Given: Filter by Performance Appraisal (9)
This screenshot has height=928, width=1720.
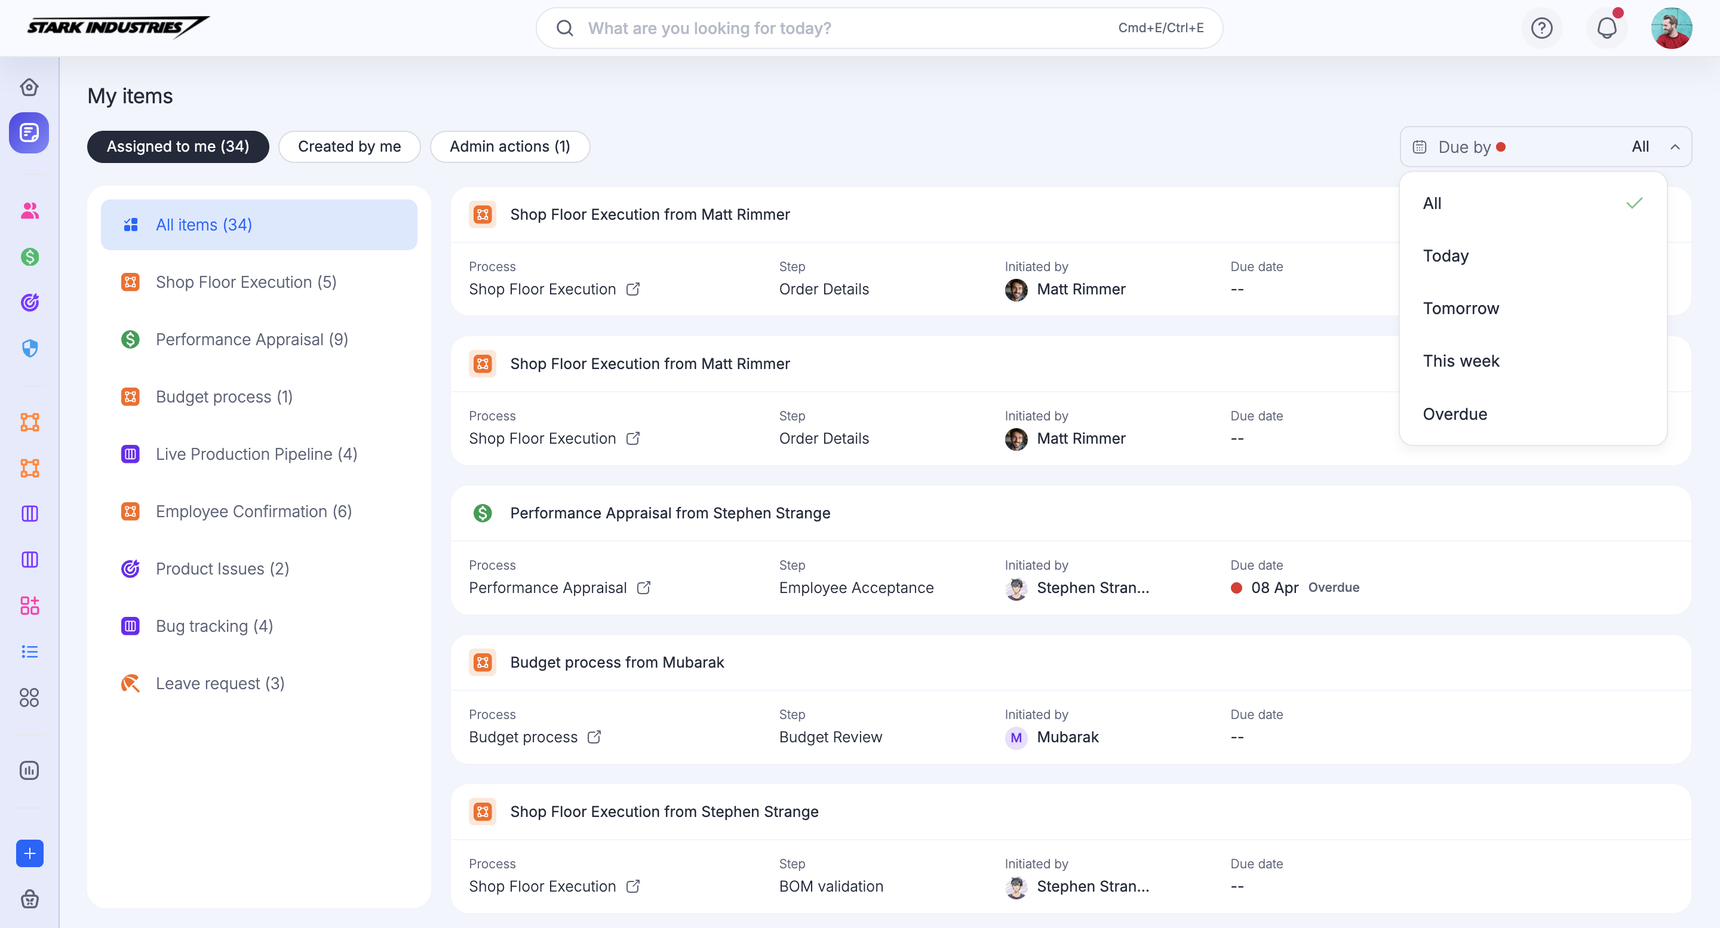Looking at the screenshot, I should click(x=251, y=340).
